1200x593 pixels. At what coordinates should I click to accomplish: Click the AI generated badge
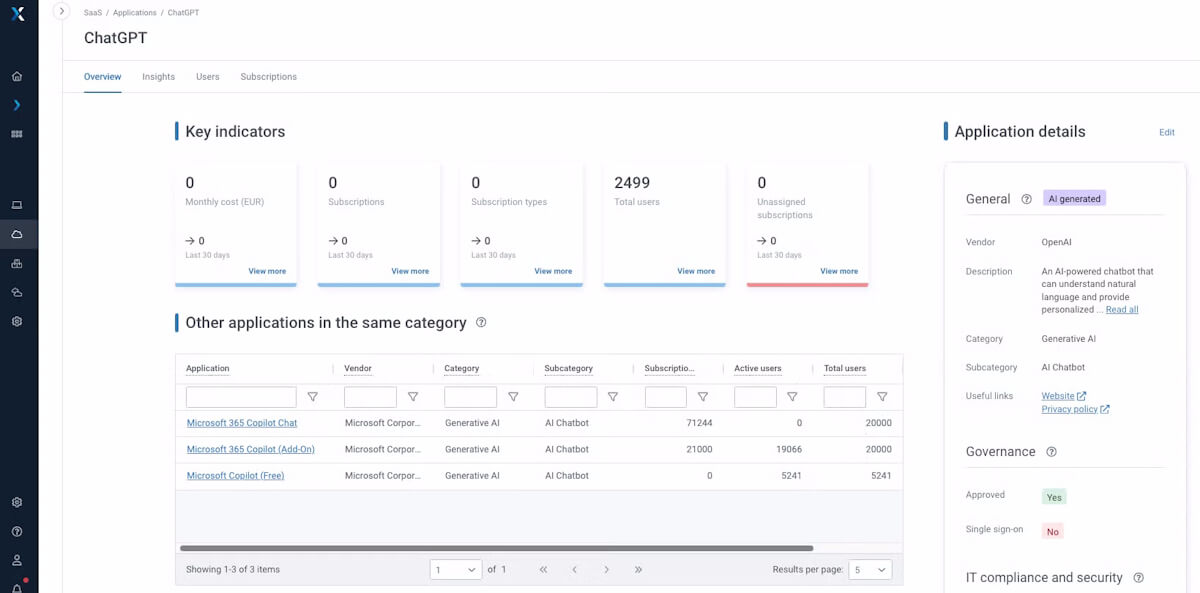pos(1074,199)
